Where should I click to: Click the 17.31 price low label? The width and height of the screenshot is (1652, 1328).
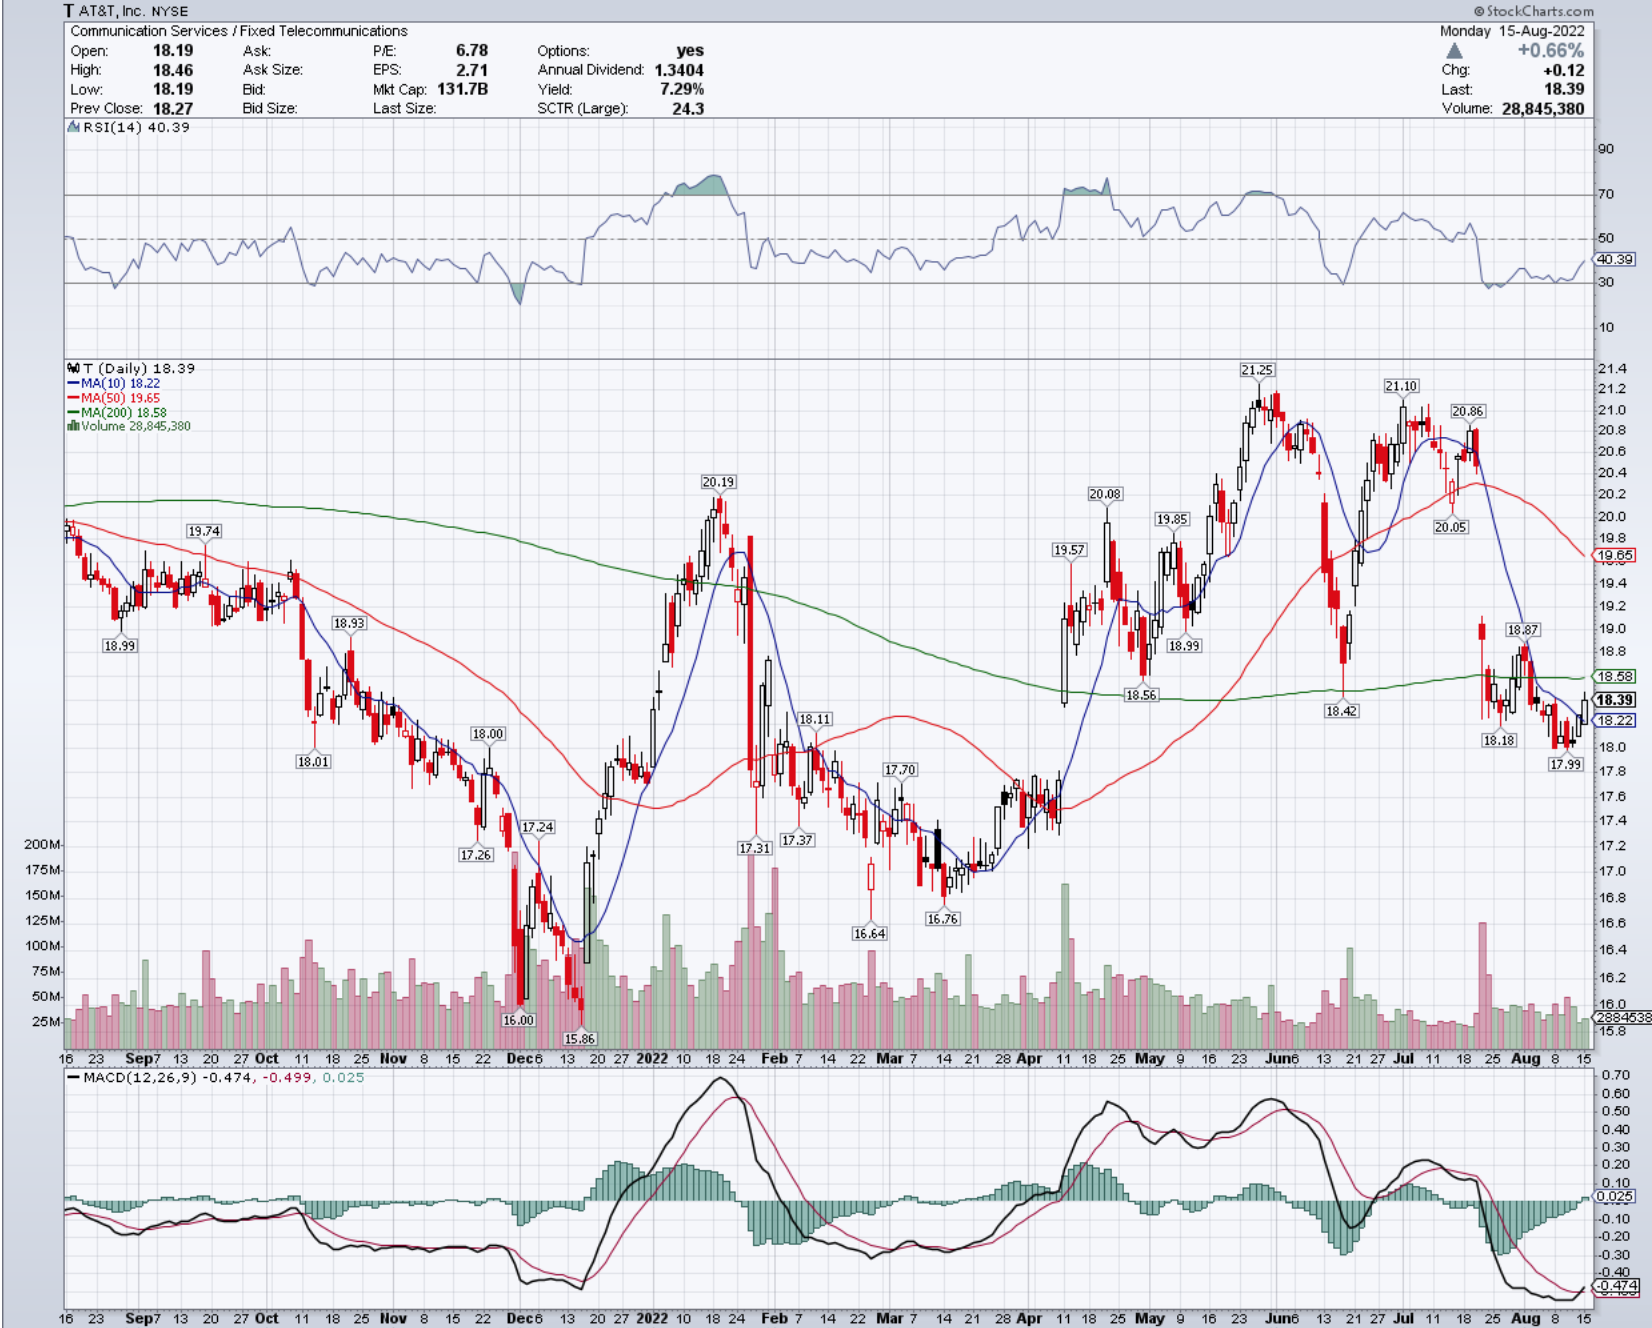point(755,848)
